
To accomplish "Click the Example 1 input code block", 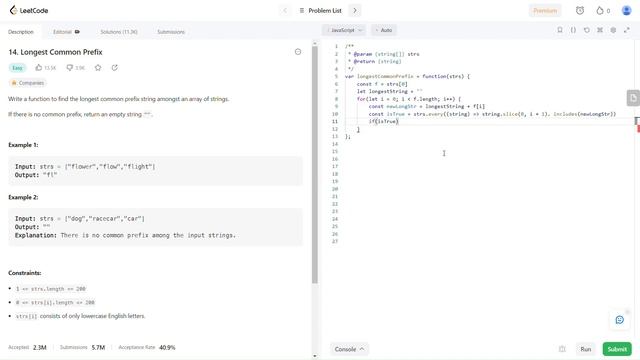I will [156, 171].
